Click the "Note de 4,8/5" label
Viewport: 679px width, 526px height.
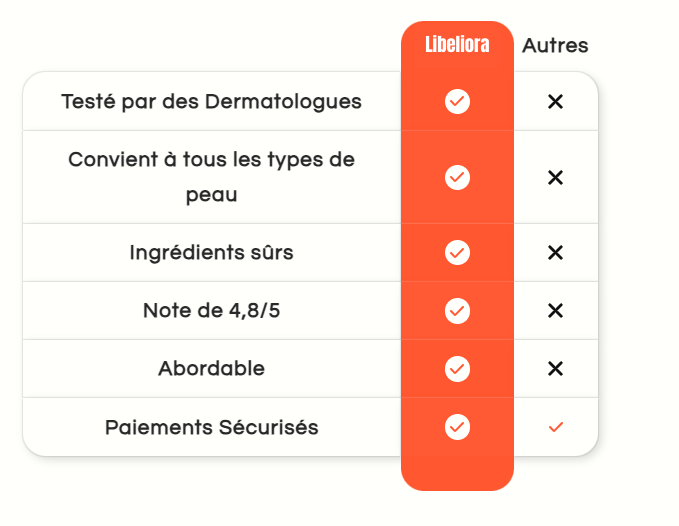click(211, 310)
